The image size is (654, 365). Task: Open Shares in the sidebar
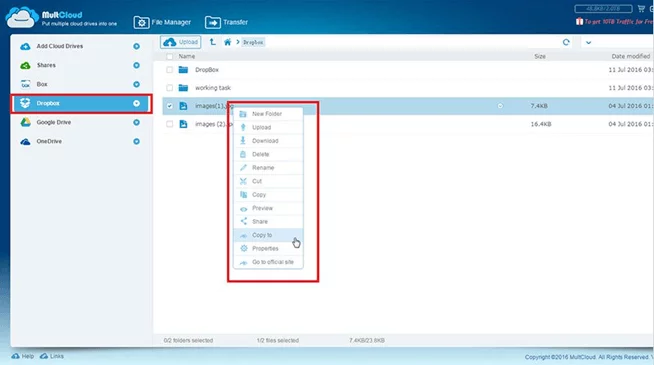tap(46, 65)
